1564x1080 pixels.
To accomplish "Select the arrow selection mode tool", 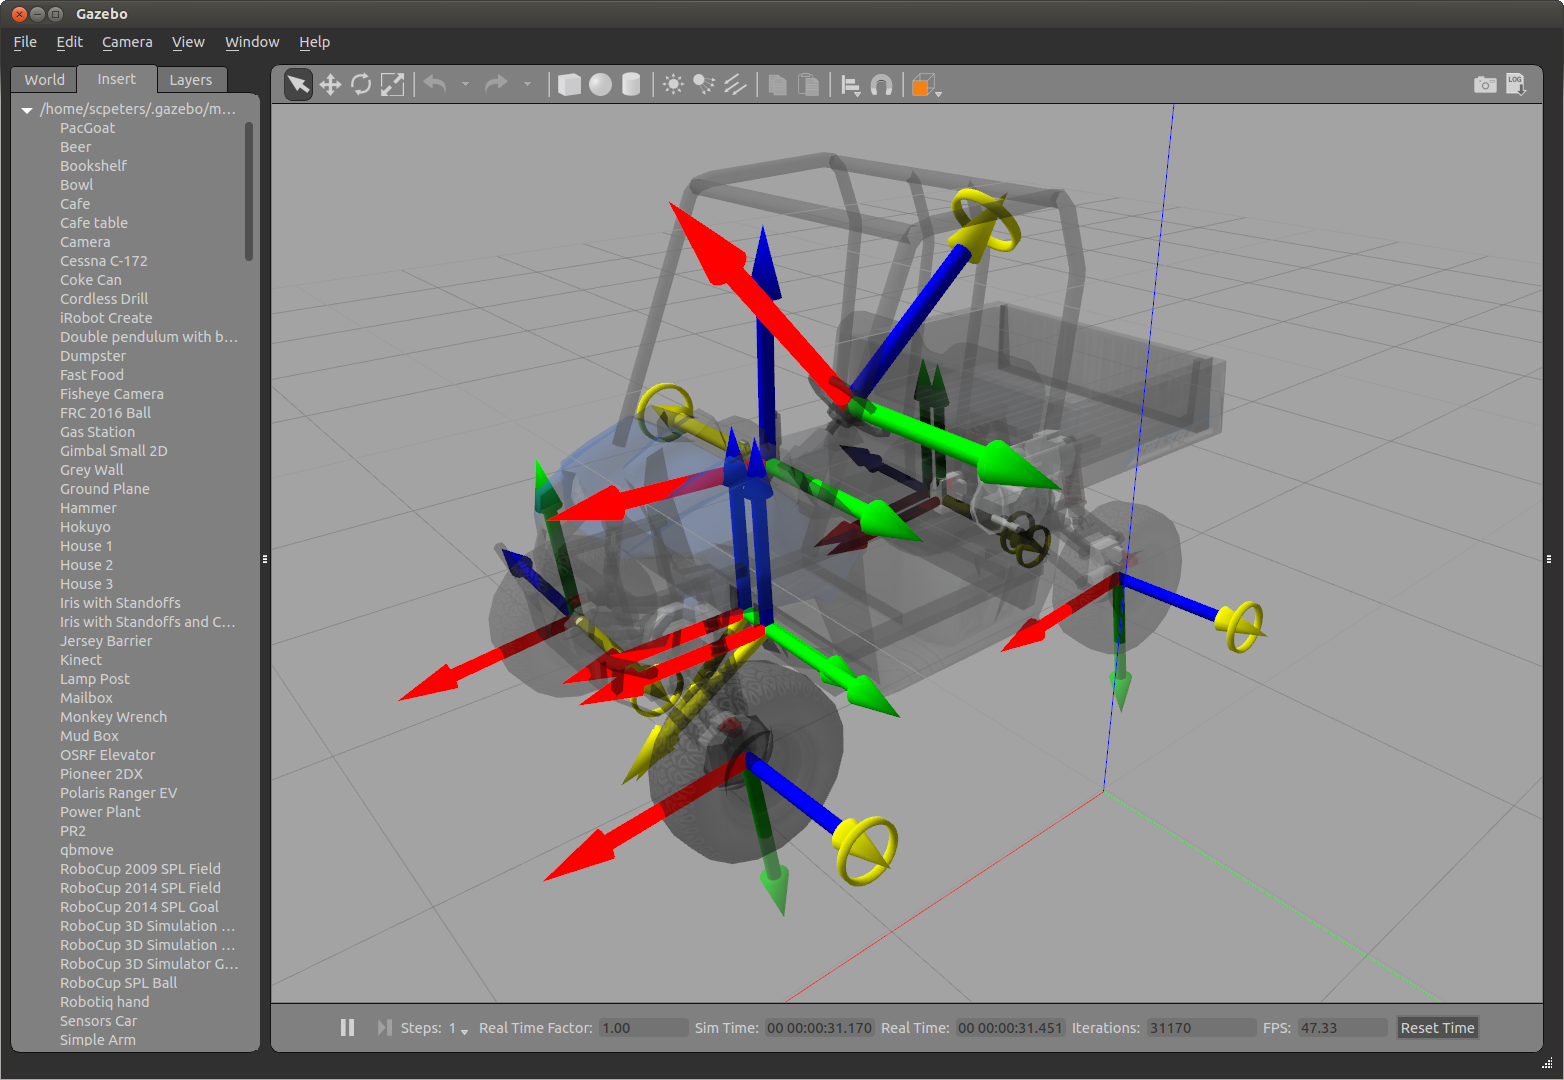I will [x=298, y=85].
